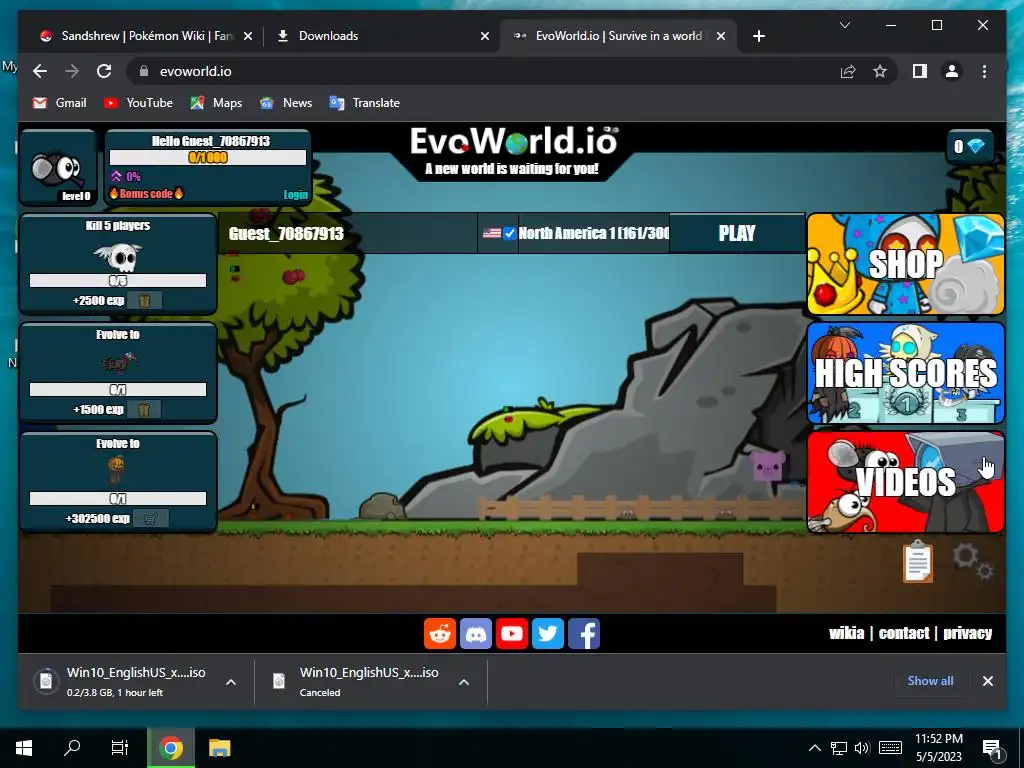Open Gmail bookmark
This screenshot has height=768, width=1024.
pyautogui.click(x=59, y=103)
